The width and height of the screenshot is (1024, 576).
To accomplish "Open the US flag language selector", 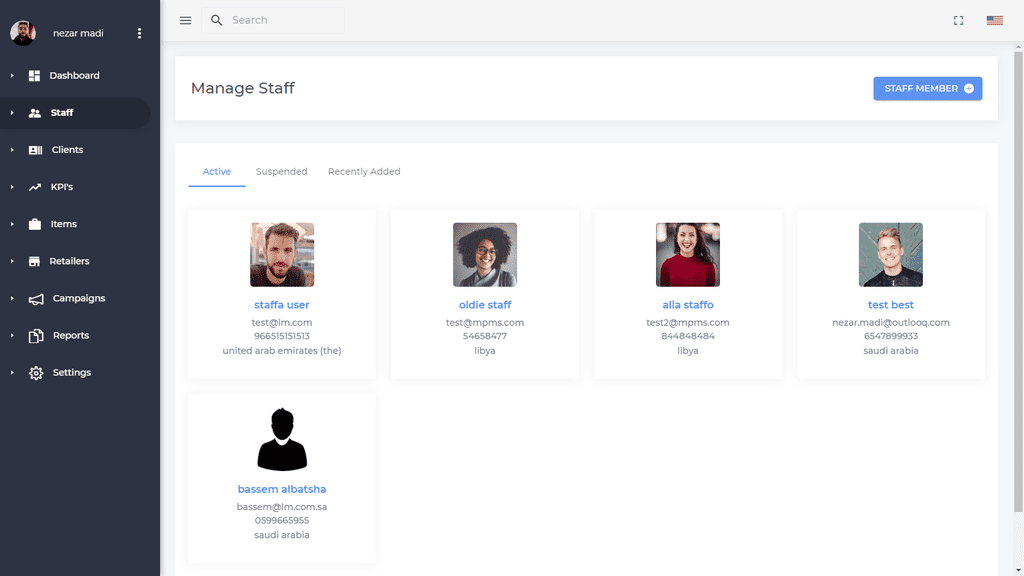I will pyautogui.click(x=995, y=20).
